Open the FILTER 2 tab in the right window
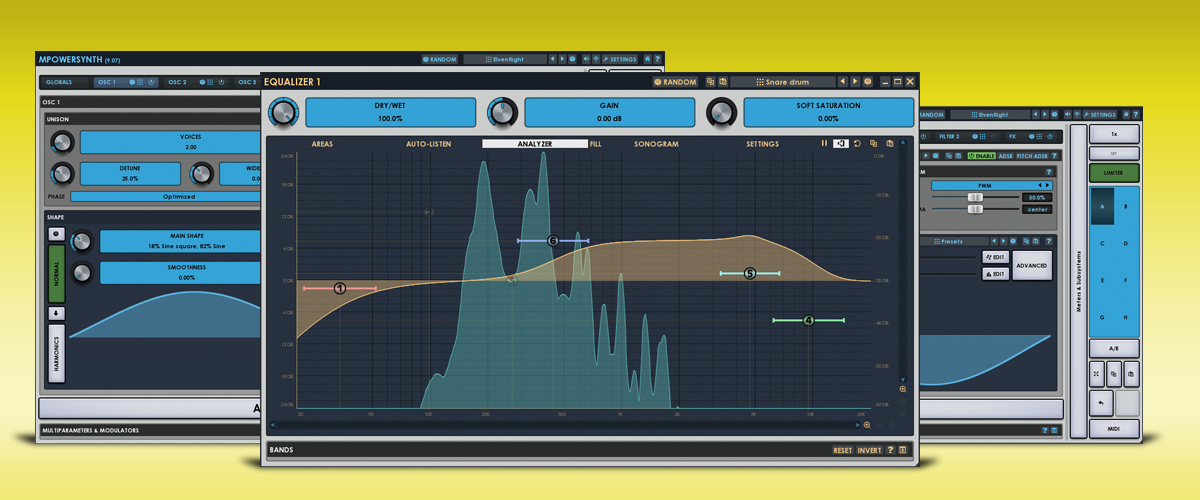The image size is (1200, 500). click(x=949, y=136)
